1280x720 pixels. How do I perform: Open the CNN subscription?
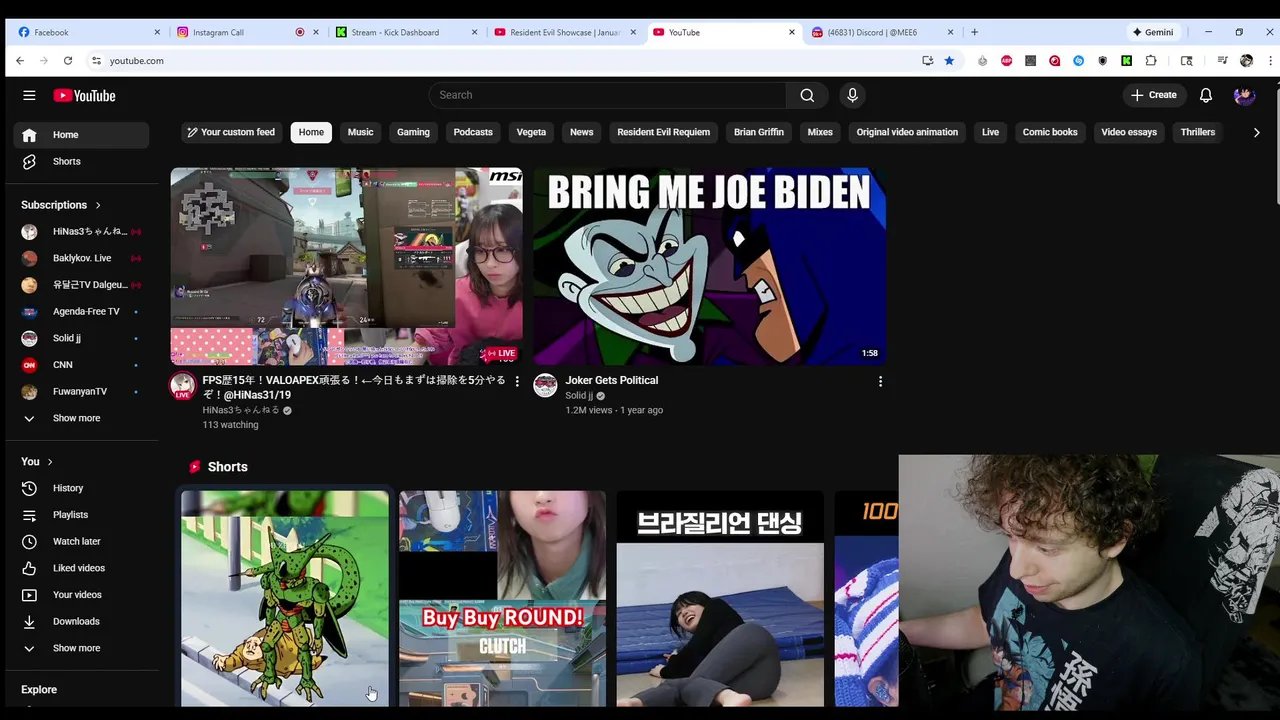click(x=81, y=365)
